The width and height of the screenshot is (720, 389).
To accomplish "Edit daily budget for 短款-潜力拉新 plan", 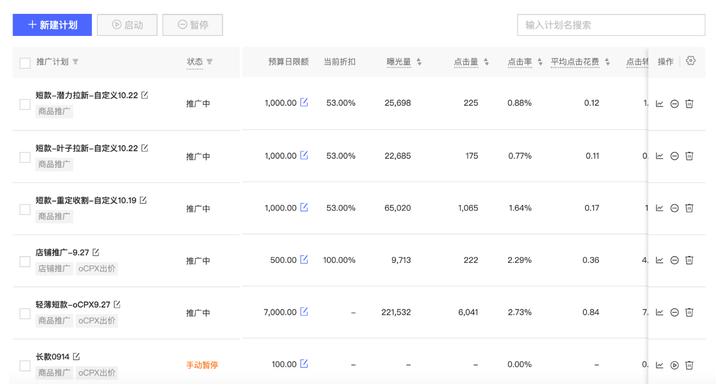I will [304, 102].
